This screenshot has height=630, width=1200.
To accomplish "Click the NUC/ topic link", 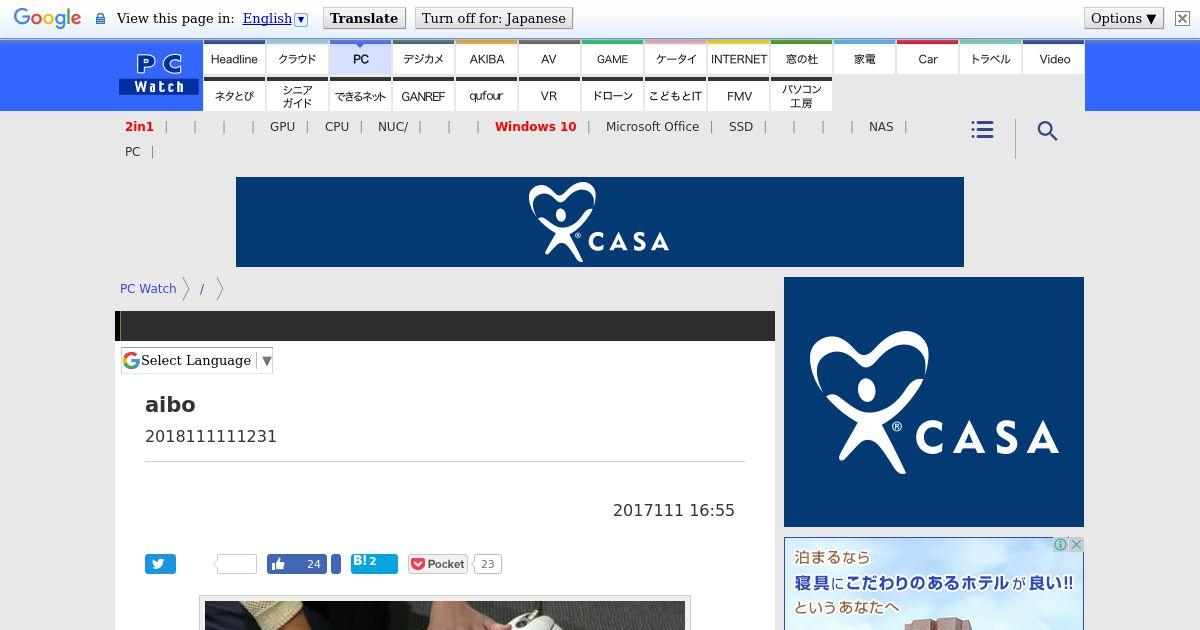I will click(393, 127).
